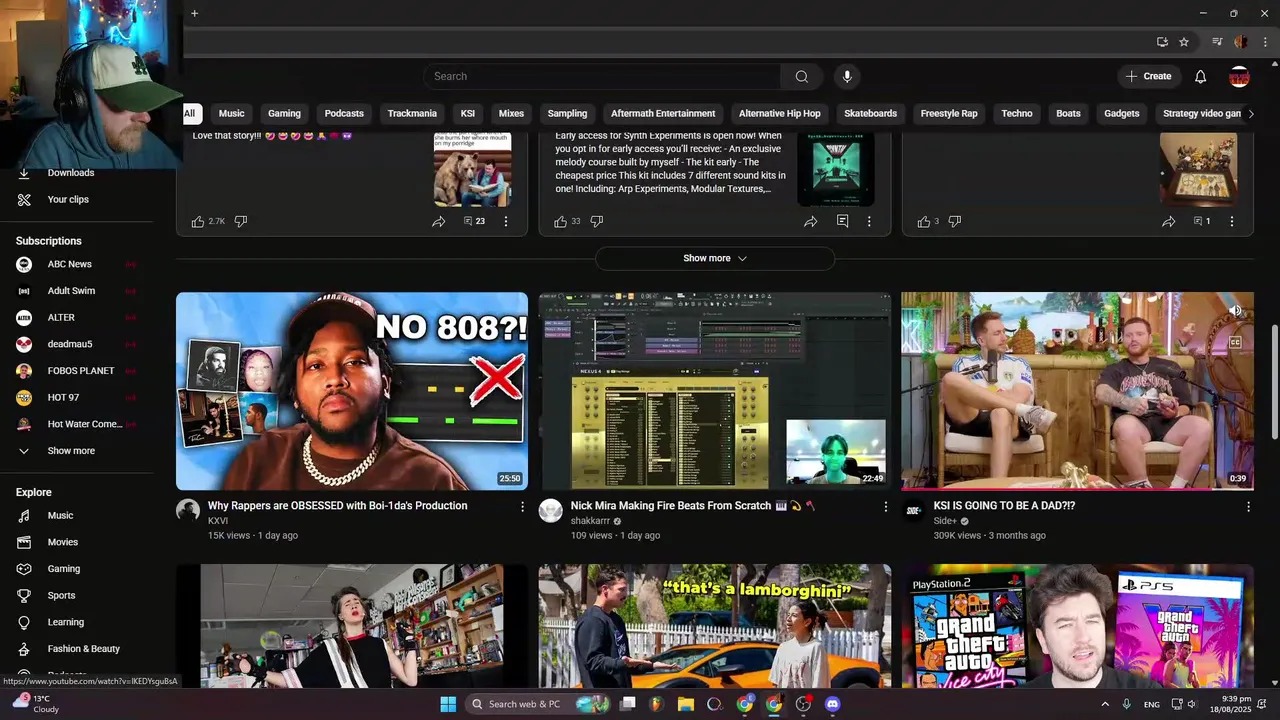1280x720 pixels.
Task: Seek the KSI video preview progress bar
Action: [x=1077, y=489]
